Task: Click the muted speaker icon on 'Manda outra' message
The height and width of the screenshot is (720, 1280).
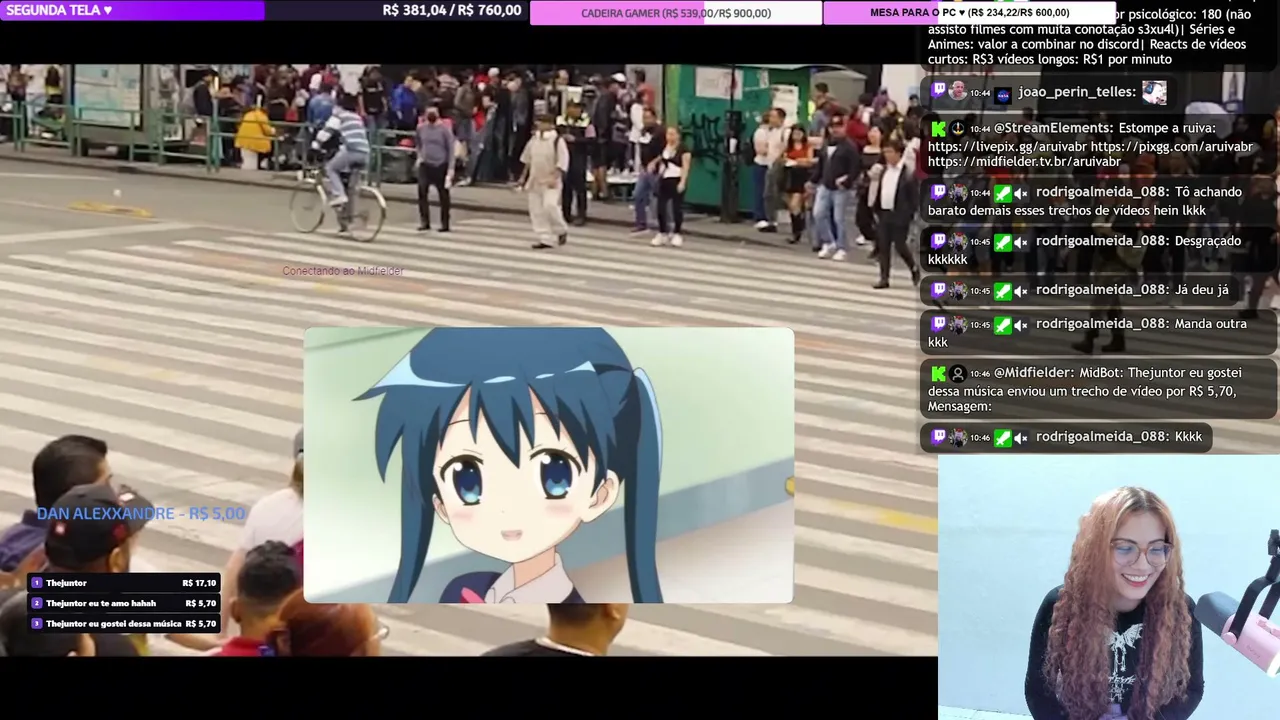Action: 1020,325
